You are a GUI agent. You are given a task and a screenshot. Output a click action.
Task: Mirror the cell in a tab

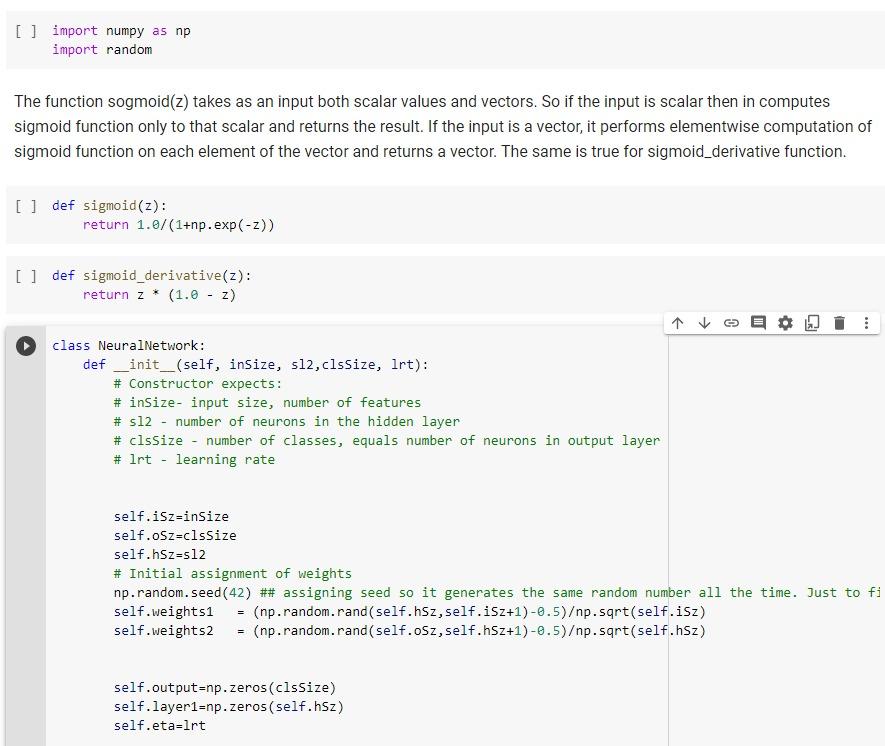pyautogui.click(x=812, y=323)
